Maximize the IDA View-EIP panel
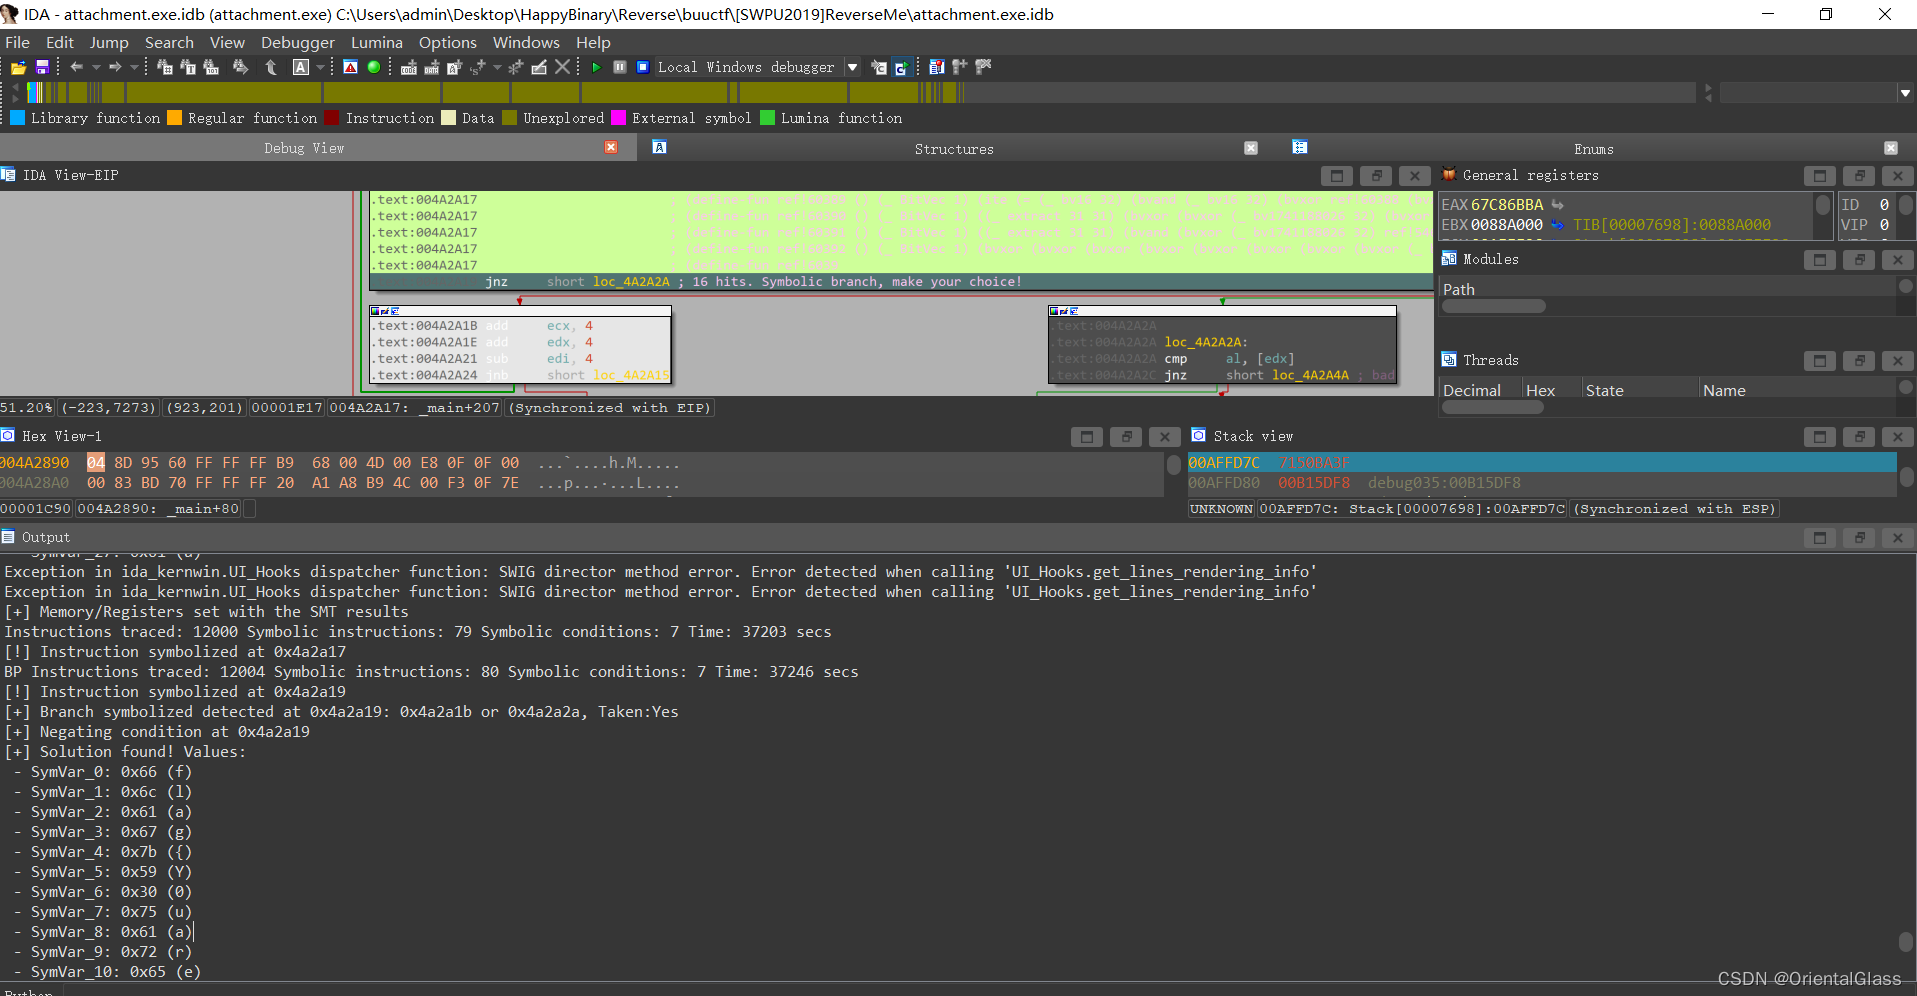 click(1336, 176)
